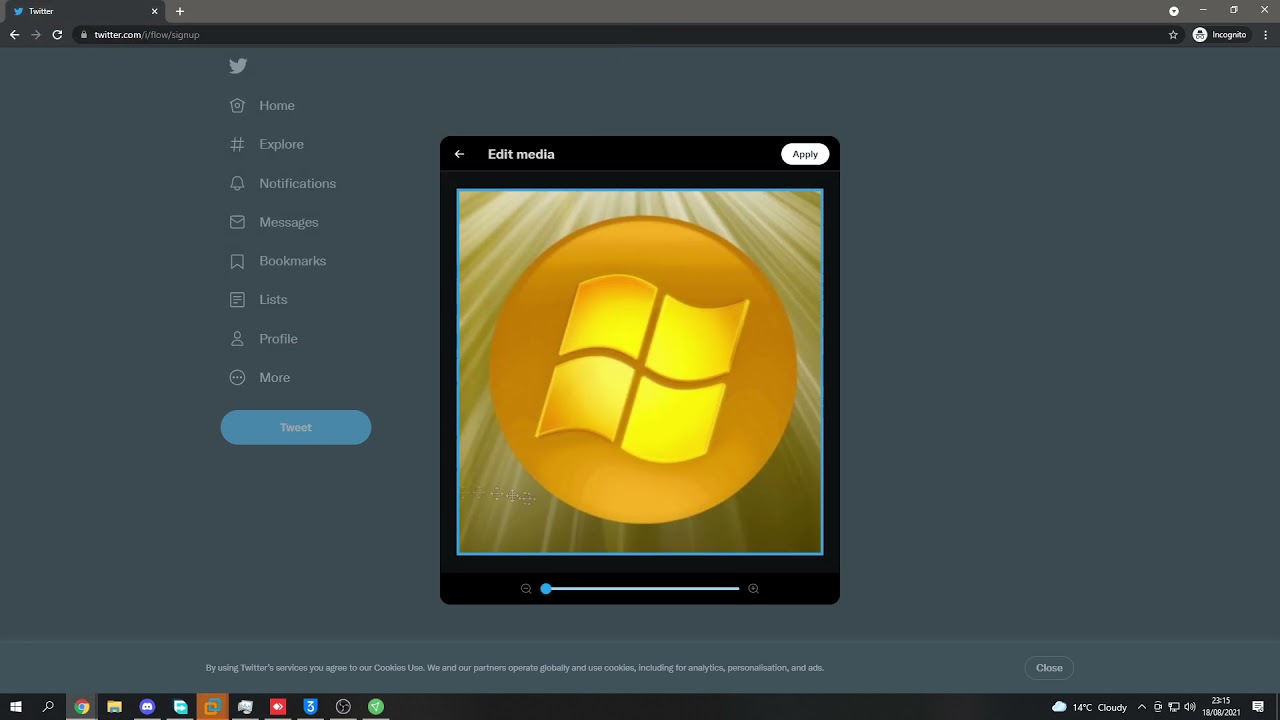
Task: Click the More circle-dots icon
Action: pos(237,378)
